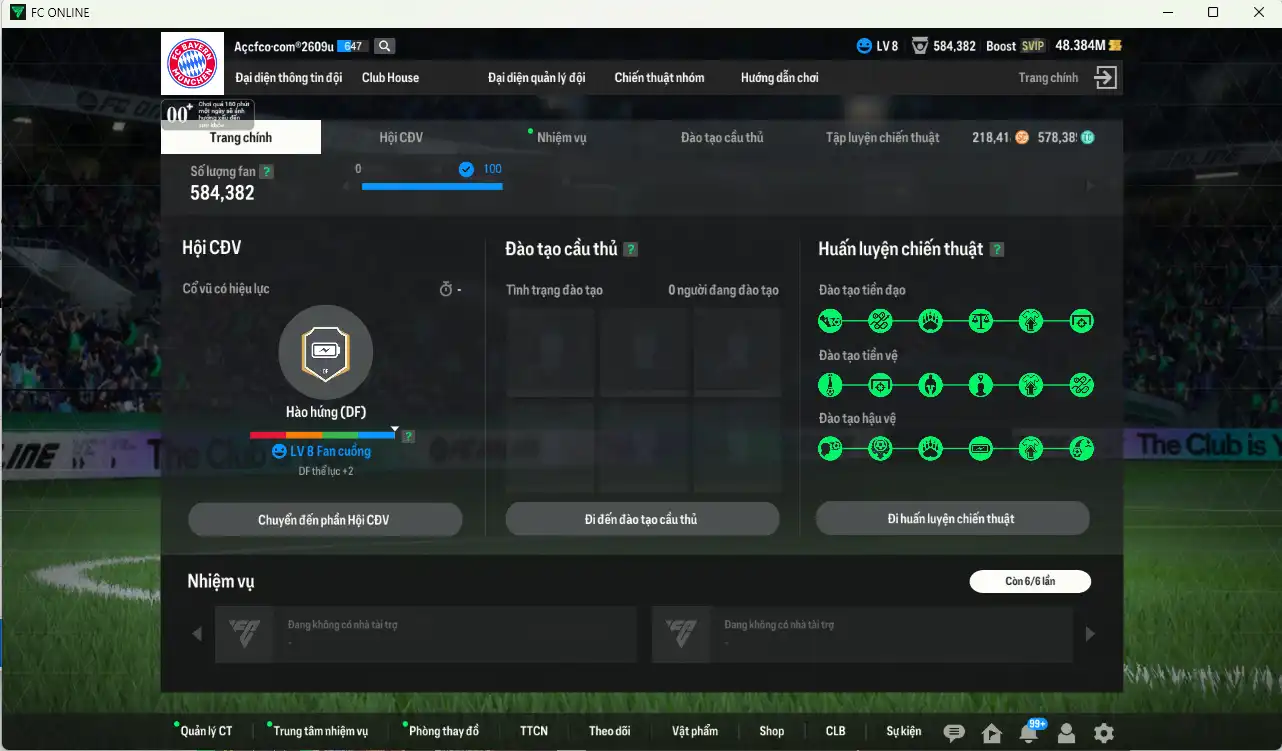This screenshot has width=1282, height=751.
Task: Open the Đào tạo cầu thủ tab
Action: click(x=722, y=137)
